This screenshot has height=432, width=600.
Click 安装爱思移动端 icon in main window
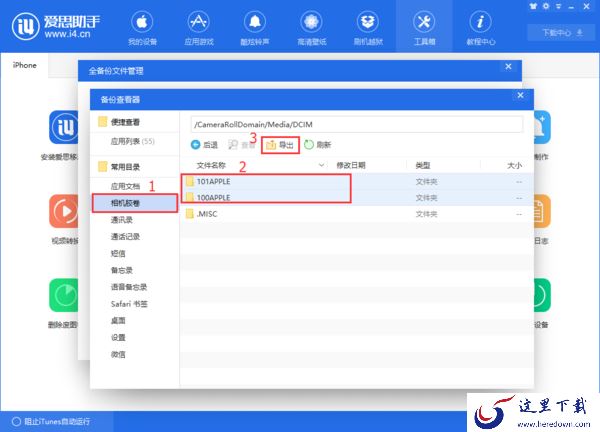click(64, 127)
